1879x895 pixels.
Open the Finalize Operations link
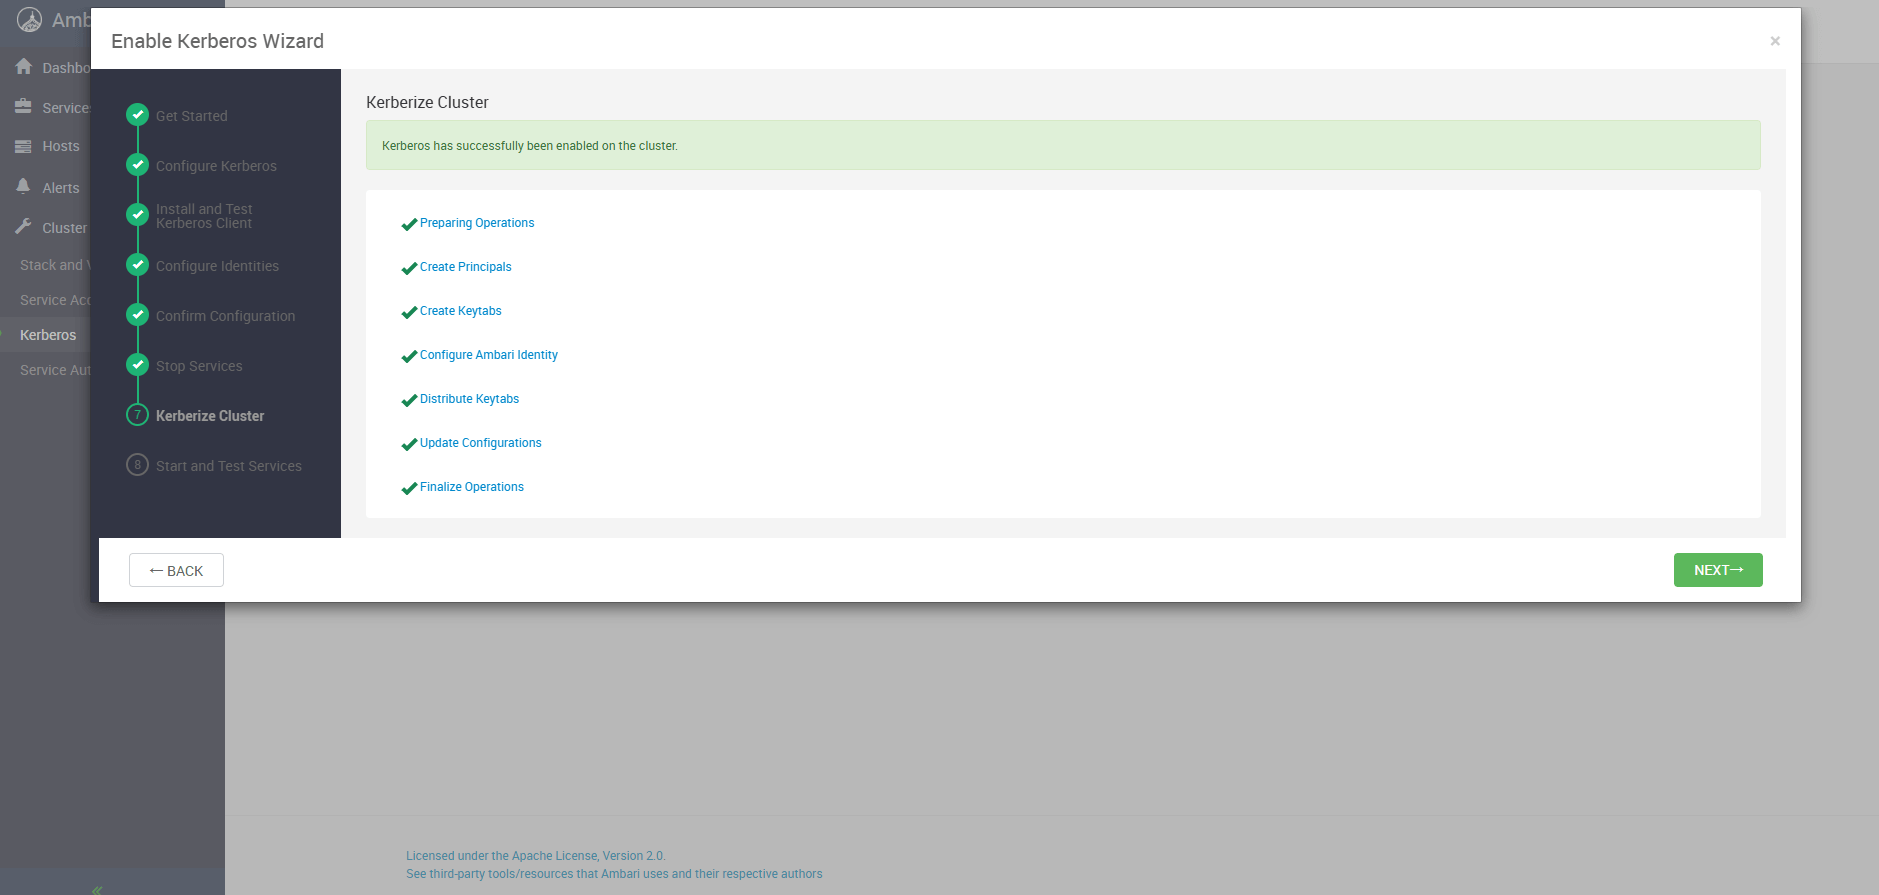(472, 487)
